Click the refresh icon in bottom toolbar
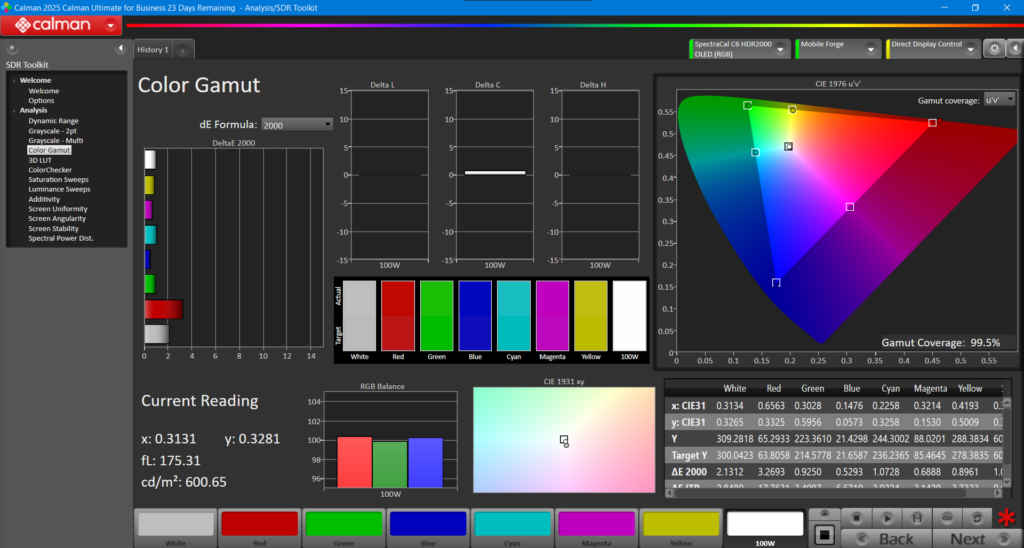1024x548 pixels. coord(975,517)
